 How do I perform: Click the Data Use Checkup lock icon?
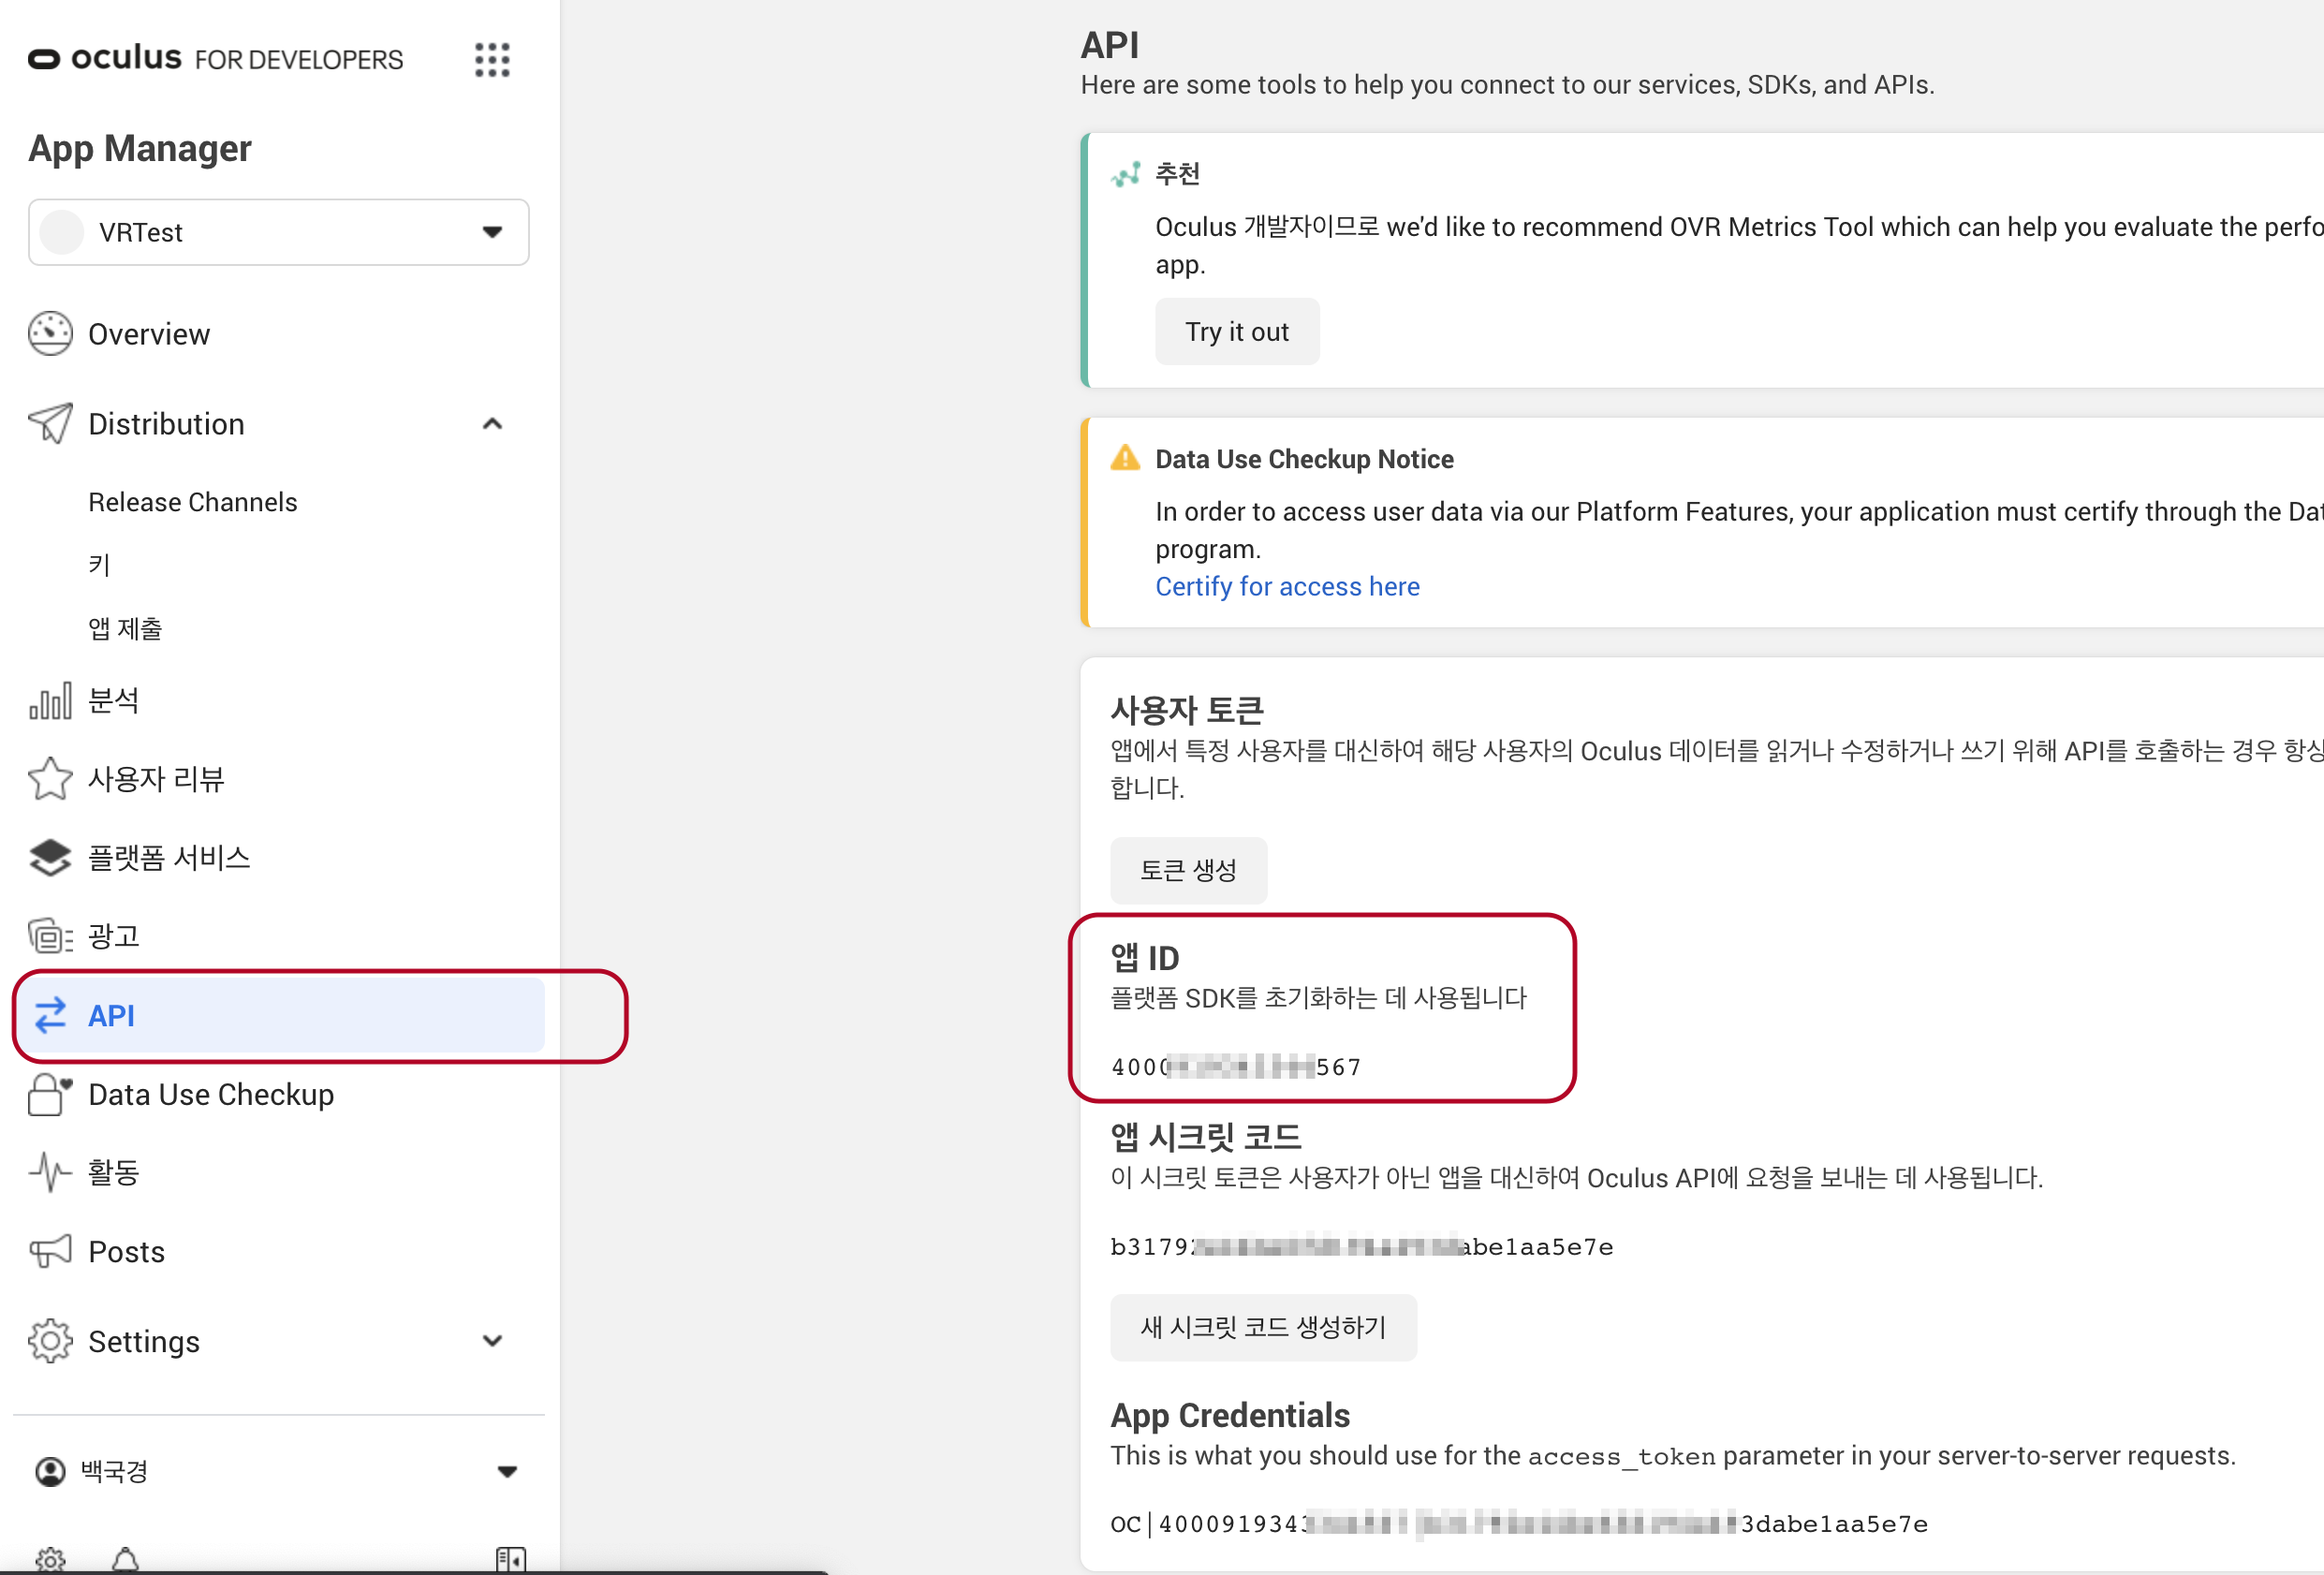pyautogui.click(x=50, y=1094)
